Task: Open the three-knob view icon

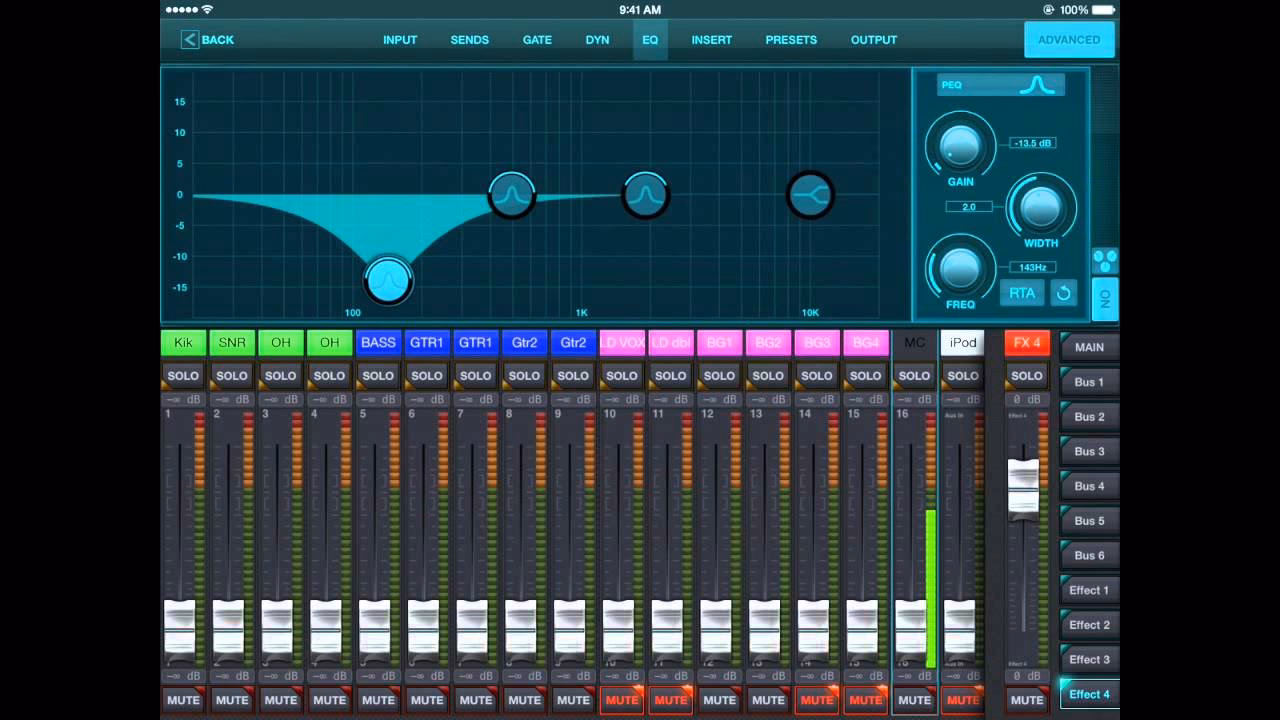Action: (x=1105, y=262)
